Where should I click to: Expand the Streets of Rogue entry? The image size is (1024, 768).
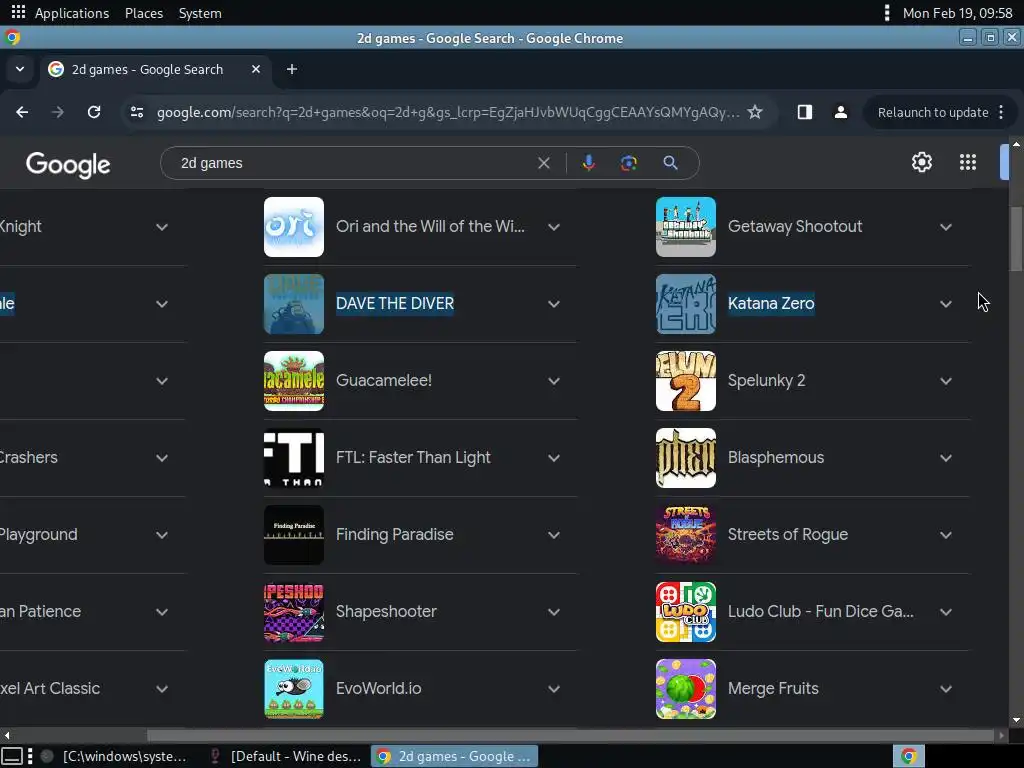tap(946, 536)
